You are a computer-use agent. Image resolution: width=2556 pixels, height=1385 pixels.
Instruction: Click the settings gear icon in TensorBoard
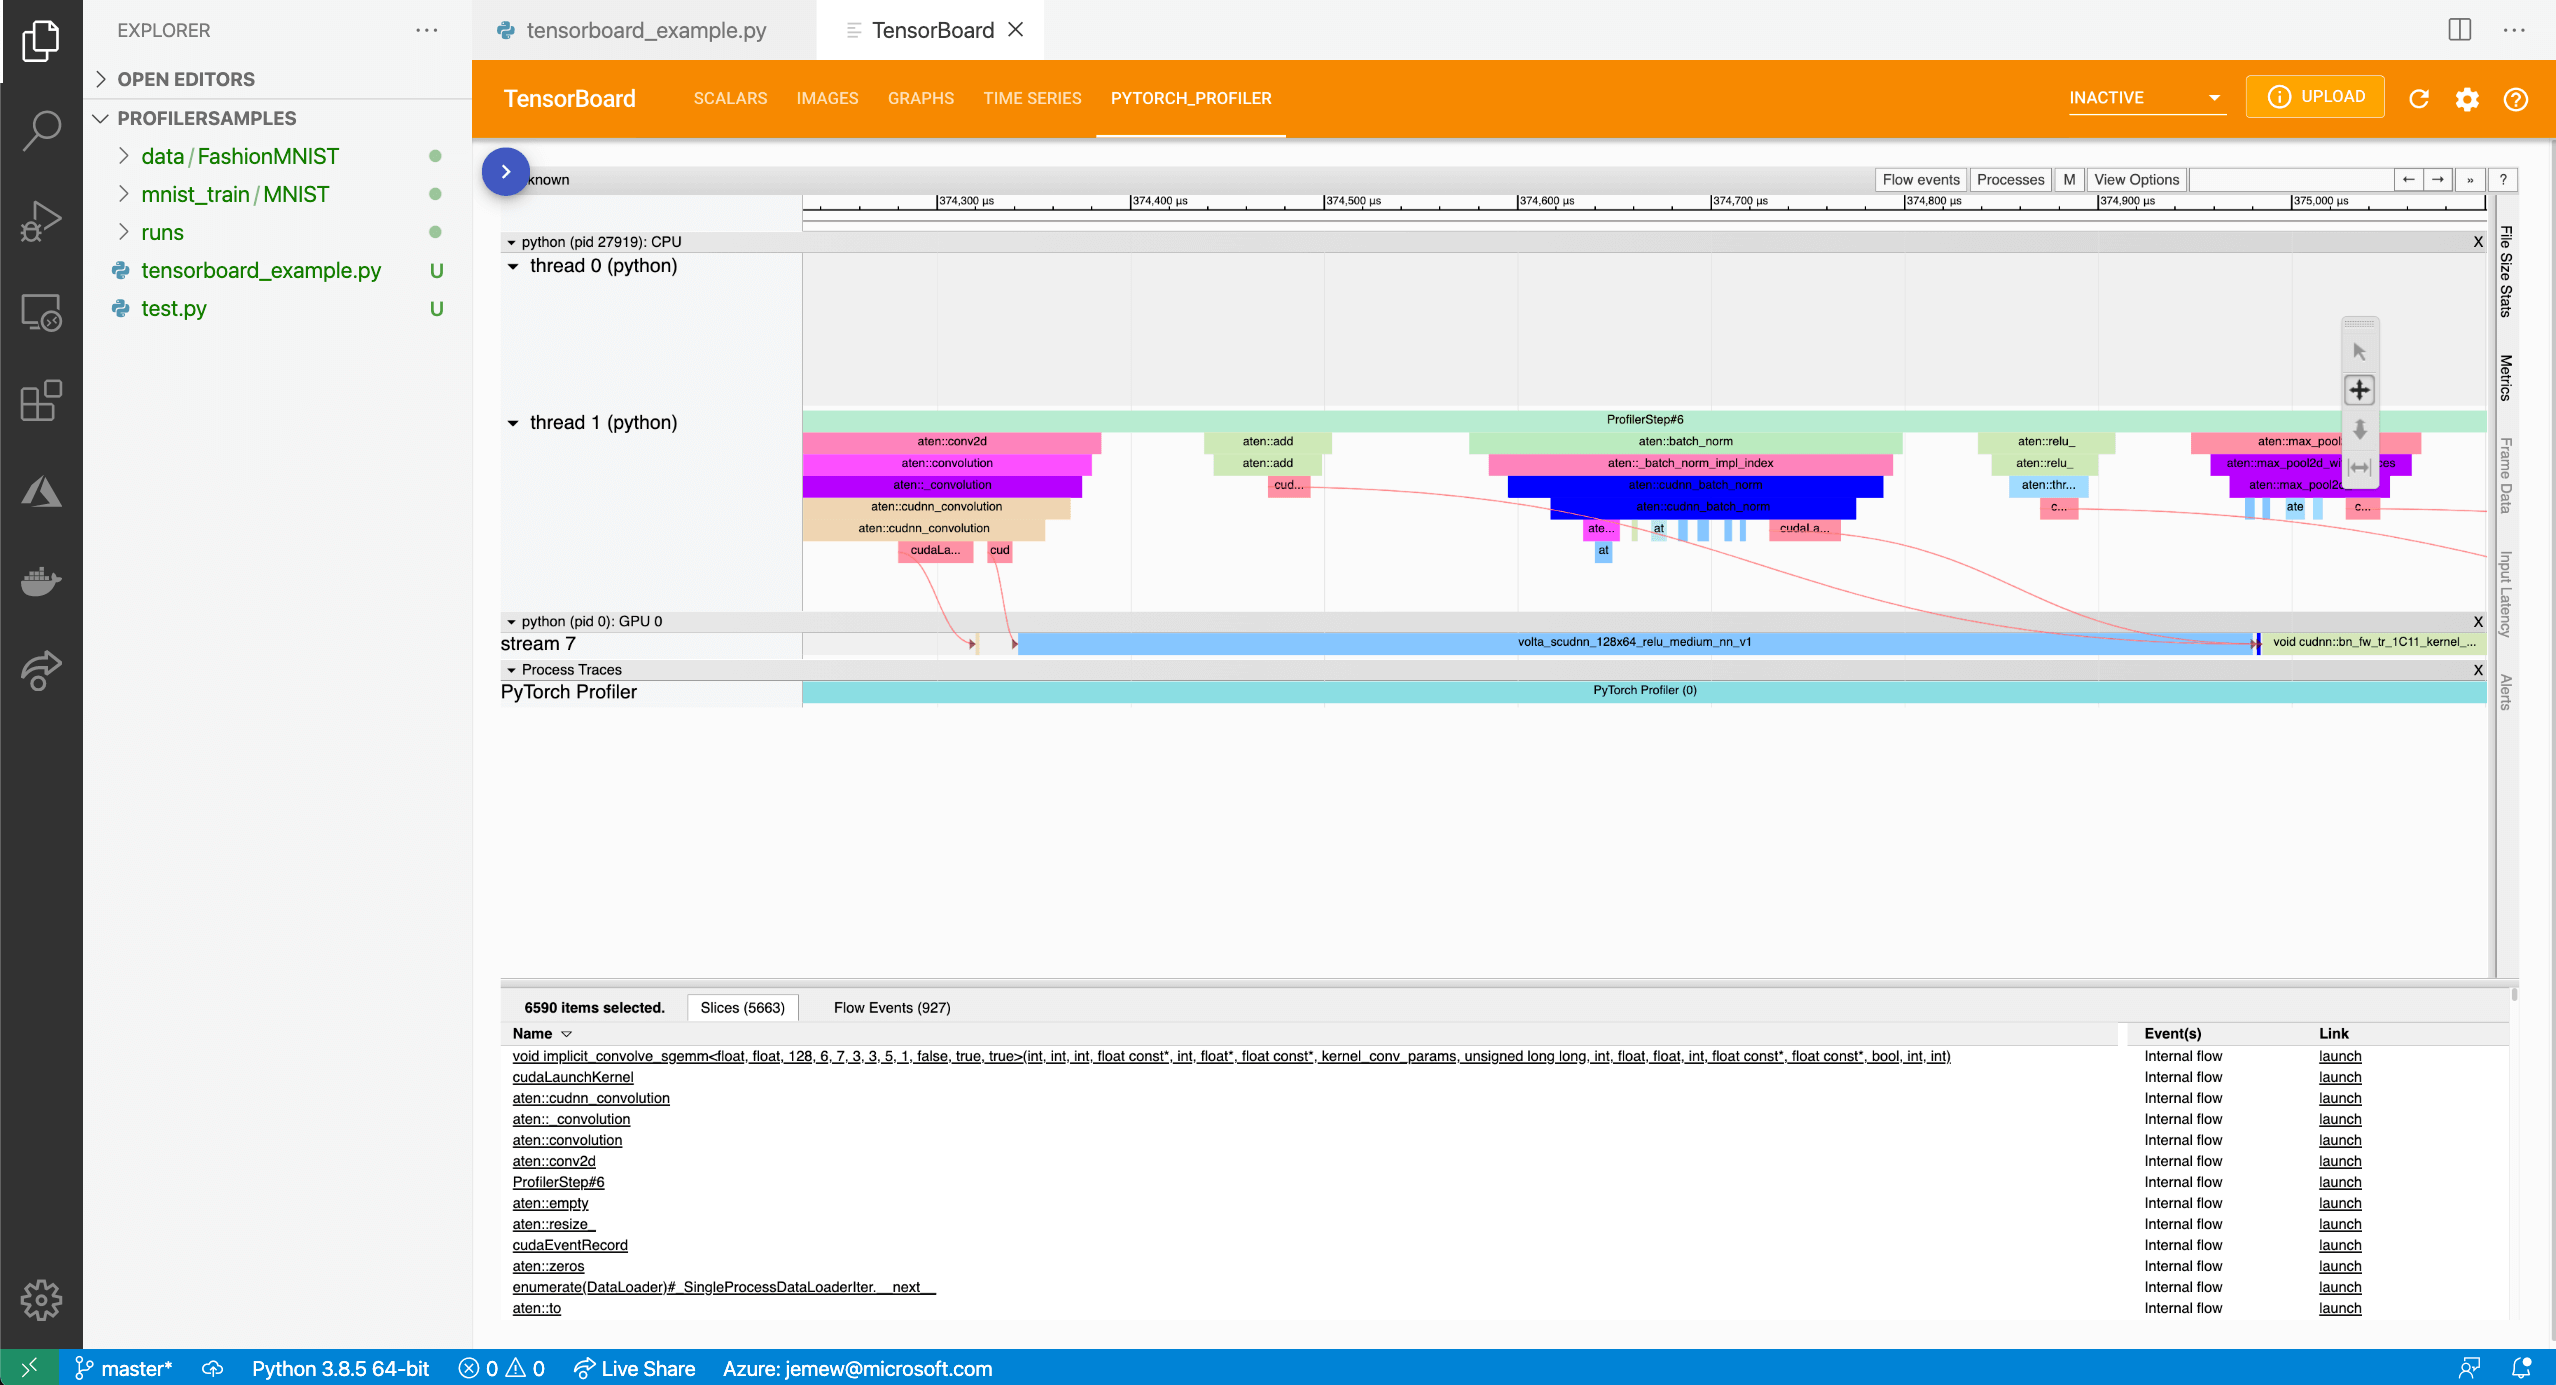coord(2467,97)
